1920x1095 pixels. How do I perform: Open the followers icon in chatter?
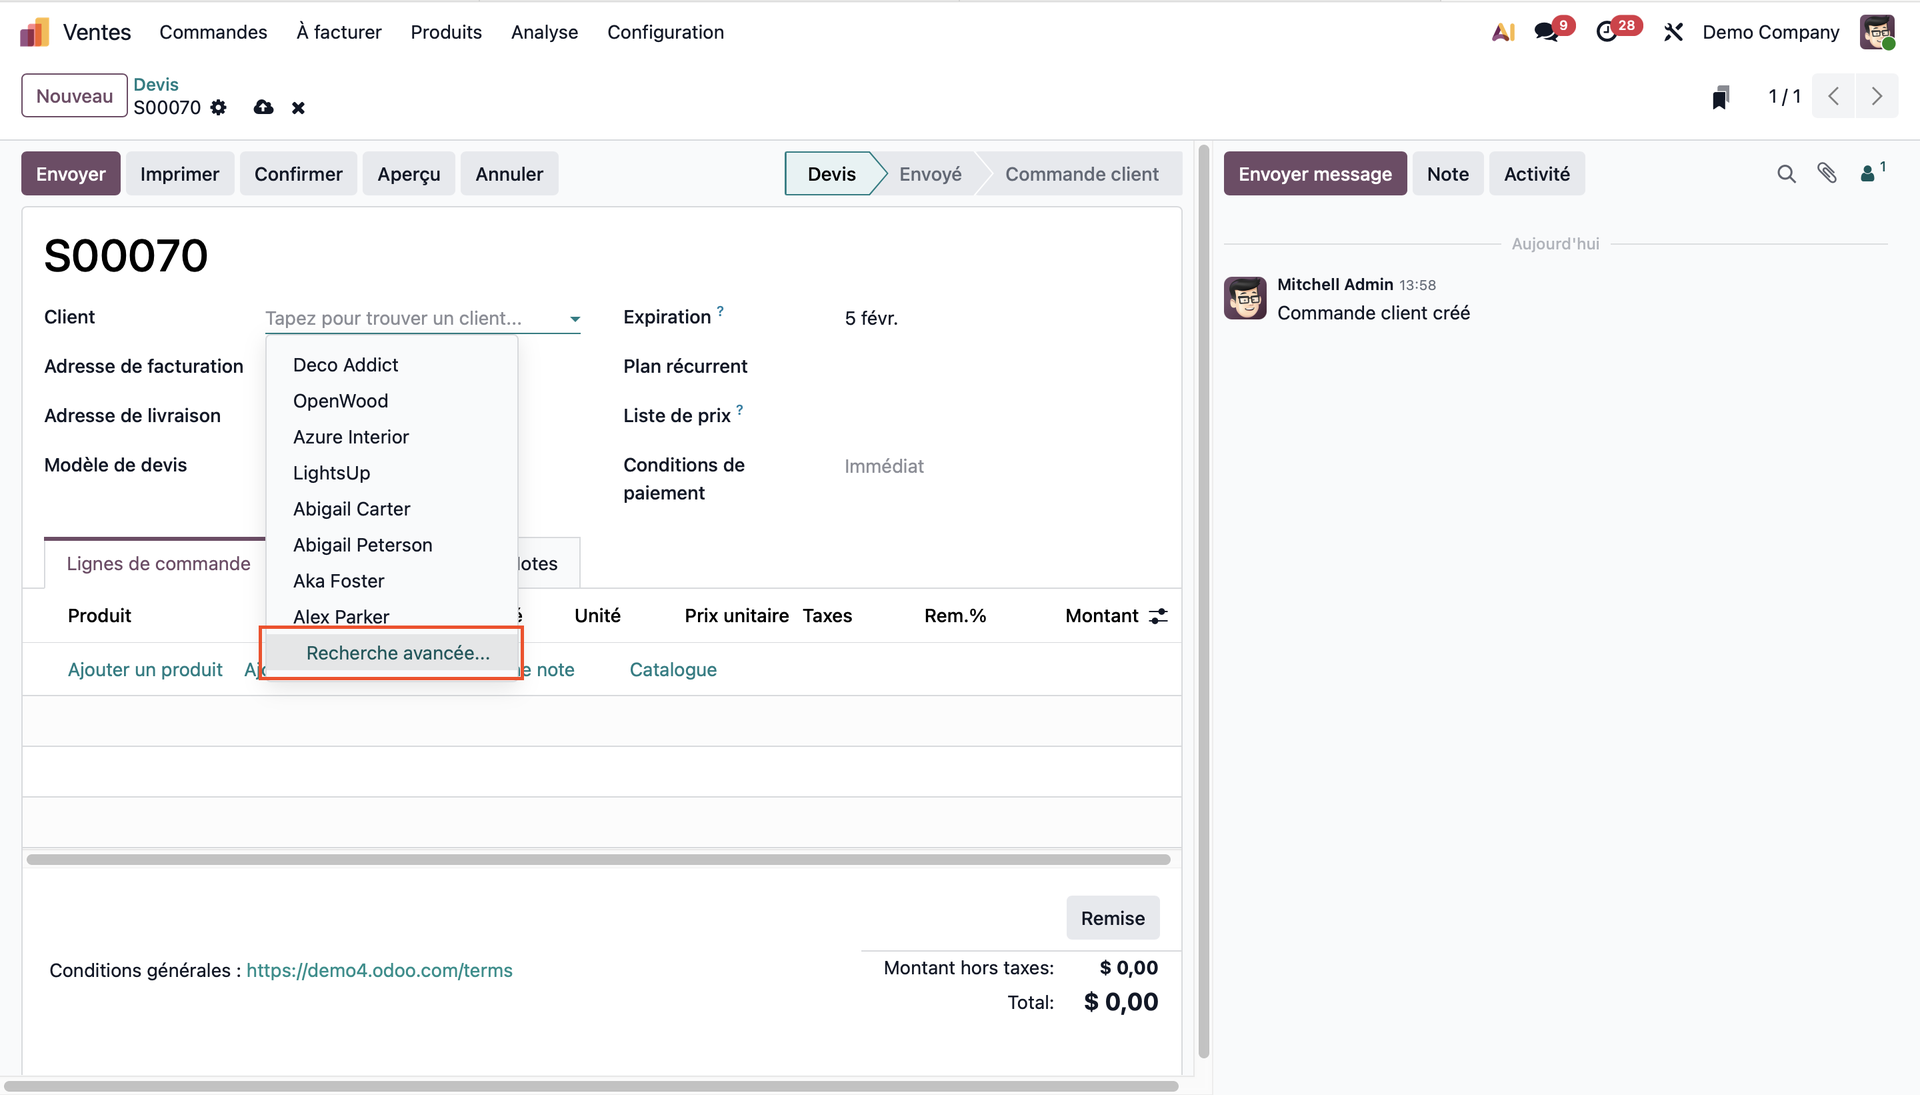(1868, 174)
